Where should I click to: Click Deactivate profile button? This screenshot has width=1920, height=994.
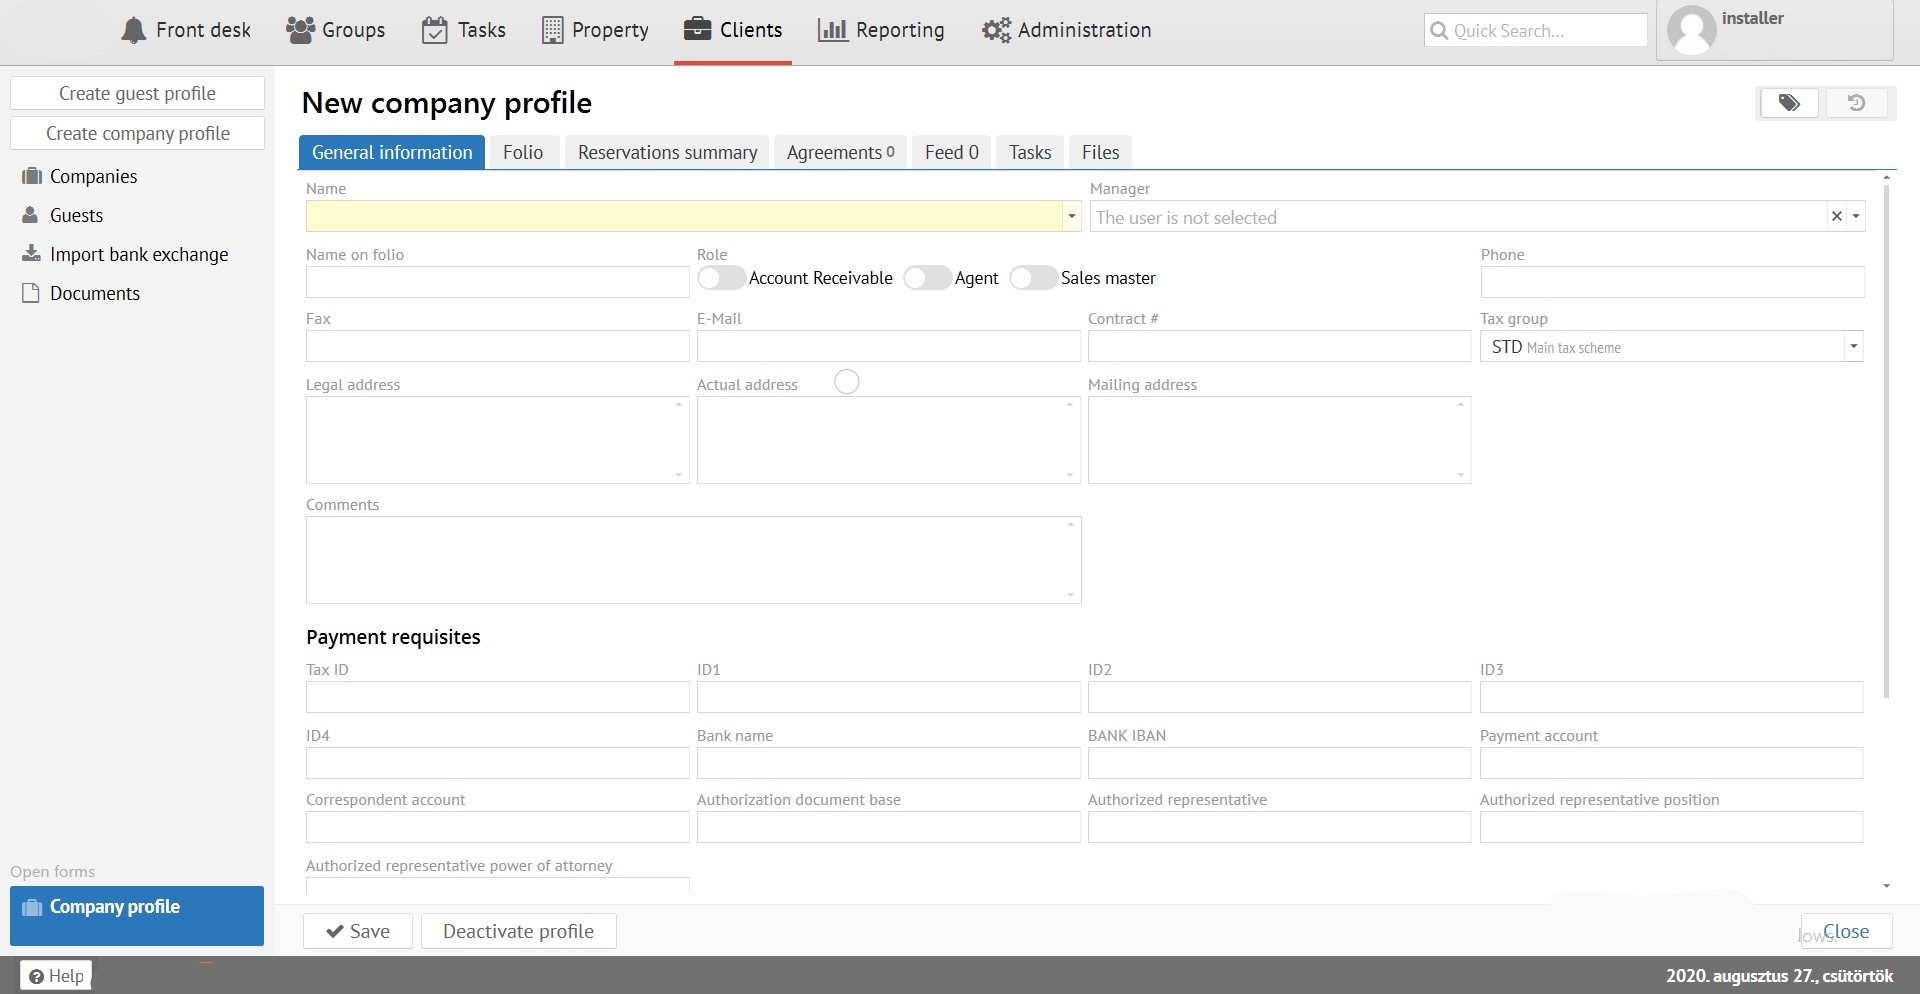point(518,931)
